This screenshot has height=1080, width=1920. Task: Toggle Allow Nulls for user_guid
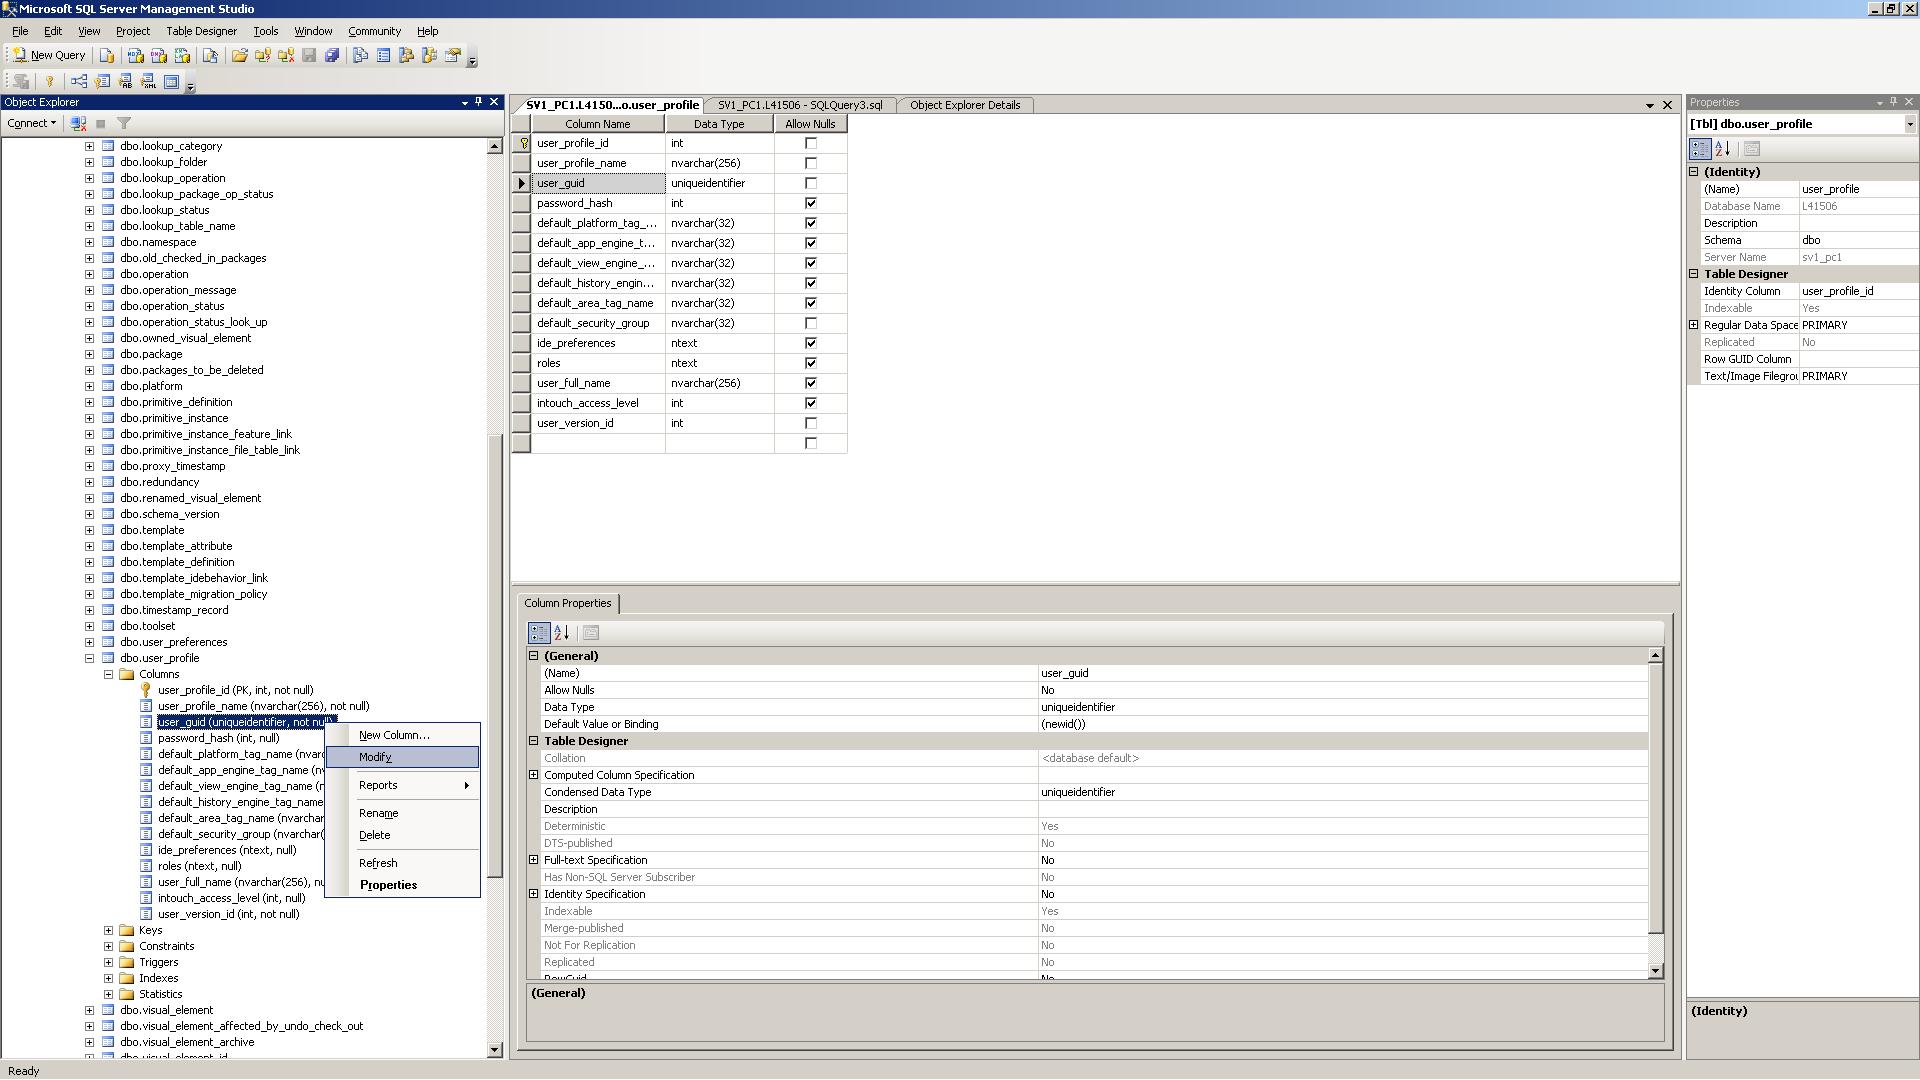tap(811, 183)
